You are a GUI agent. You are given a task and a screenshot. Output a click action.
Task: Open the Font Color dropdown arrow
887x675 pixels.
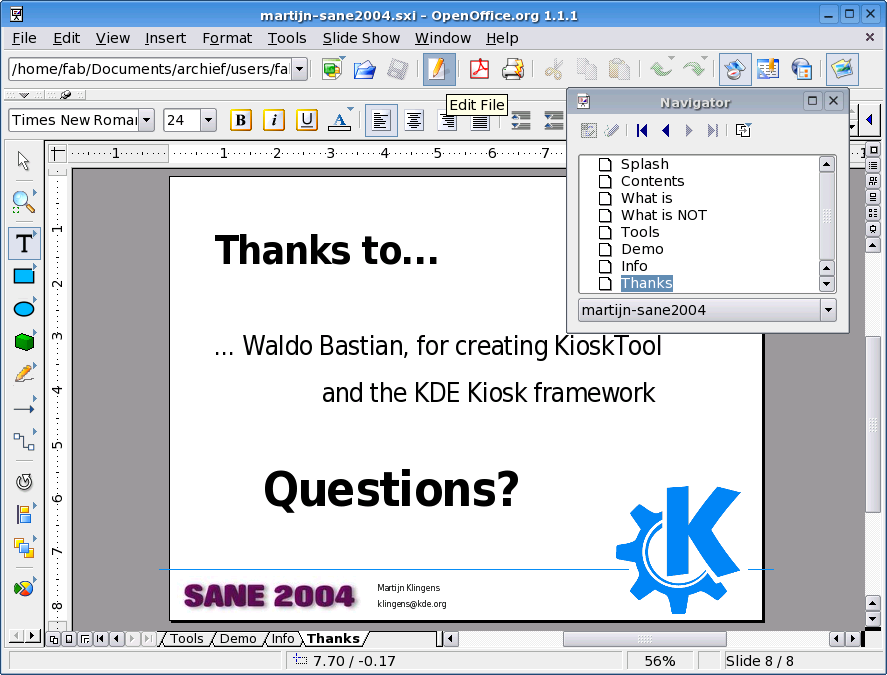[350, 109]
